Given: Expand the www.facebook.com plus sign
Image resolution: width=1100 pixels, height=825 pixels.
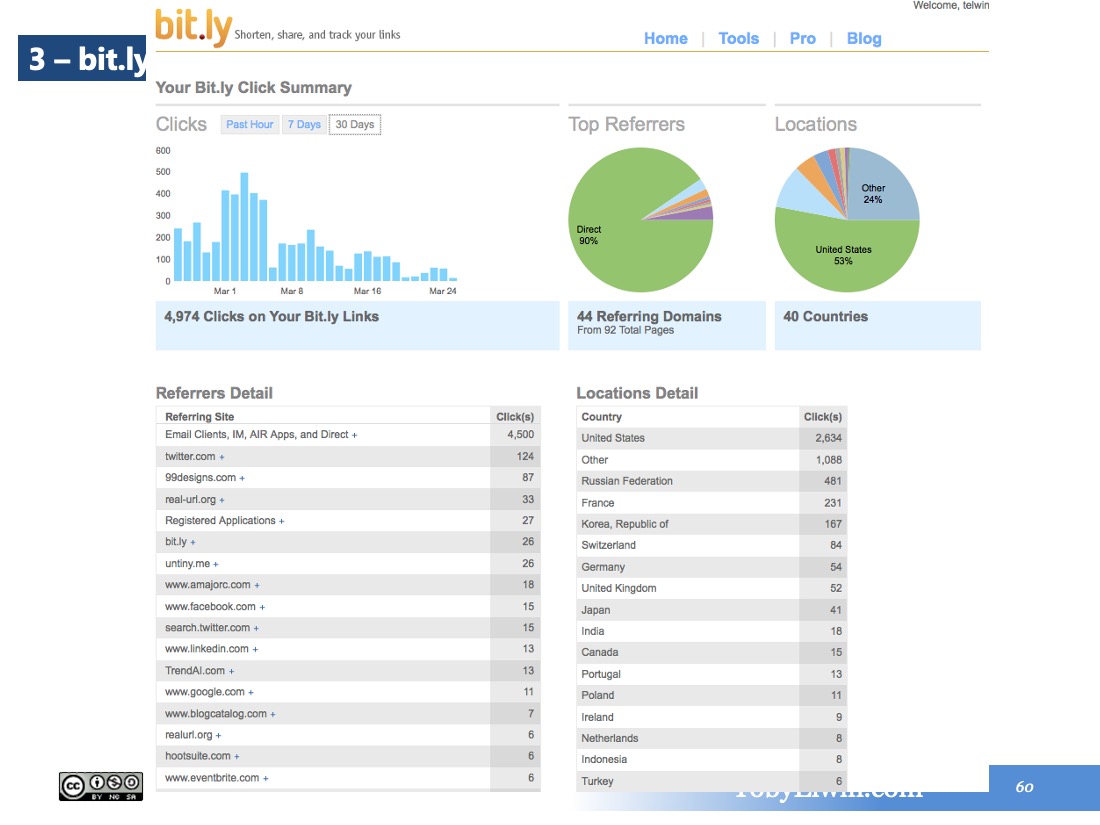Looking at the screenshot, I should 262,607.
